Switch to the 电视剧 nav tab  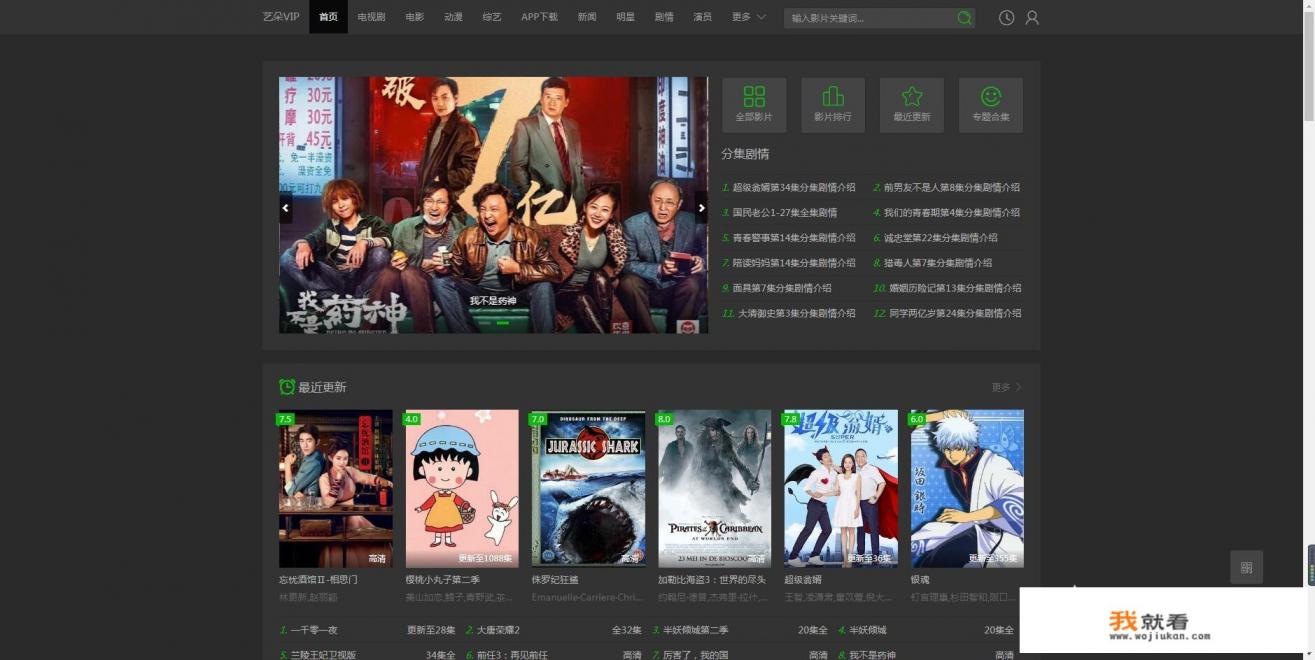click(369, 17)
